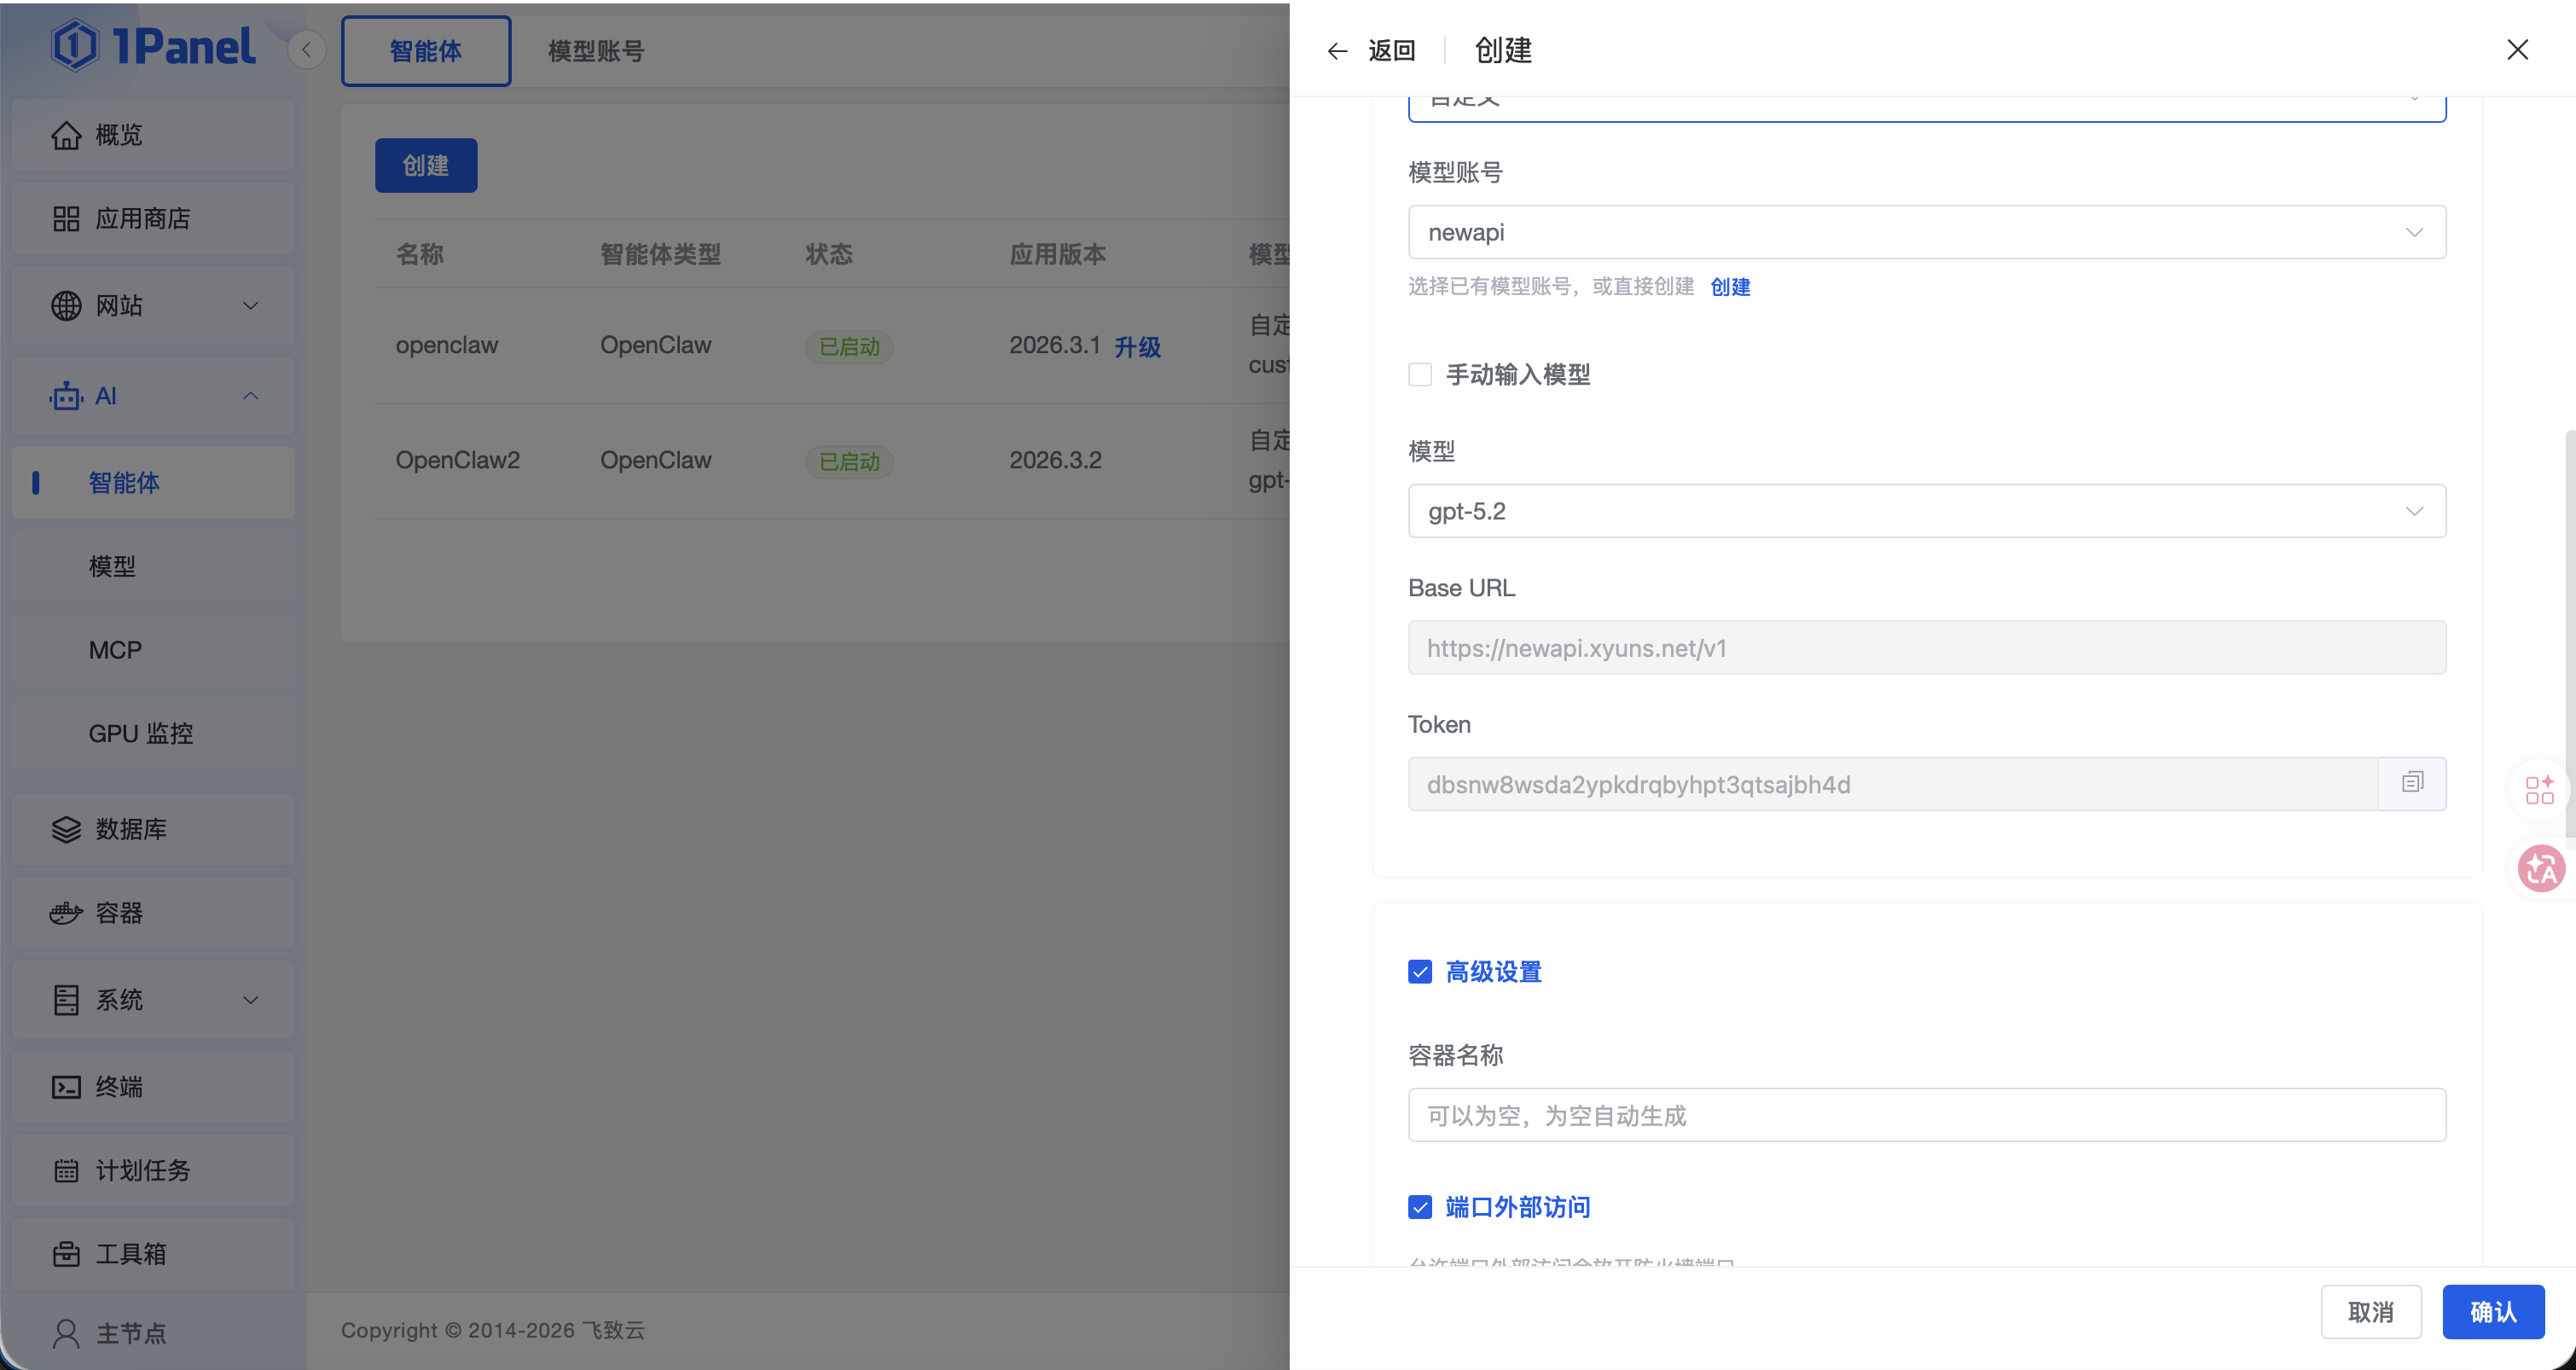Click the 升级 link for openclaw
Image resolution: width=2576 pixels, height=1370 pixels.
pos(1137,347)
